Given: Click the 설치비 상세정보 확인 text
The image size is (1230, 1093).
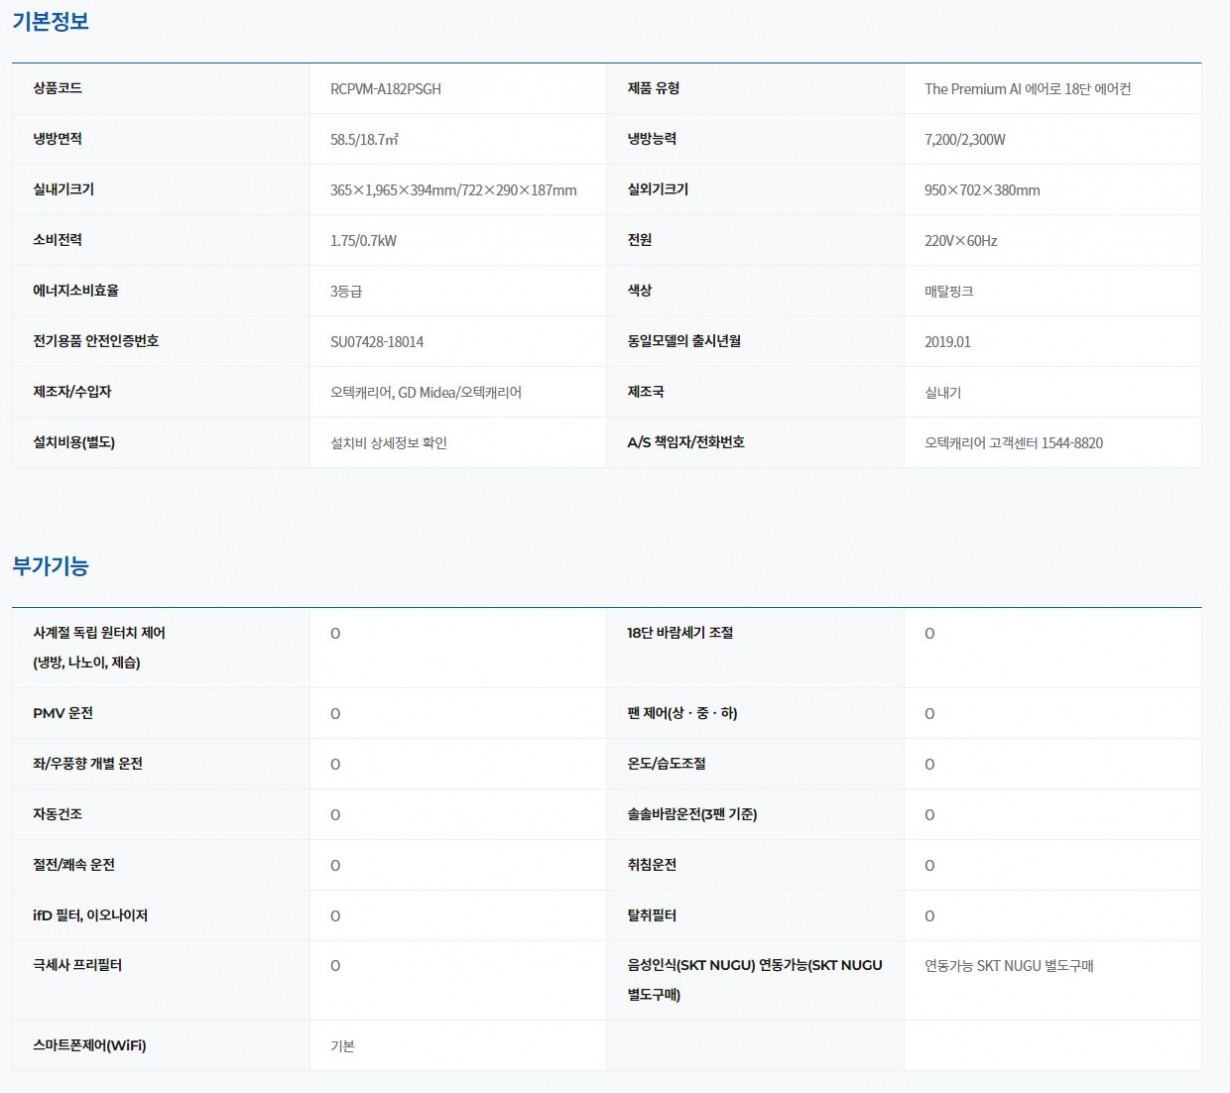Looking at the screenshot, I should (388, 443).
